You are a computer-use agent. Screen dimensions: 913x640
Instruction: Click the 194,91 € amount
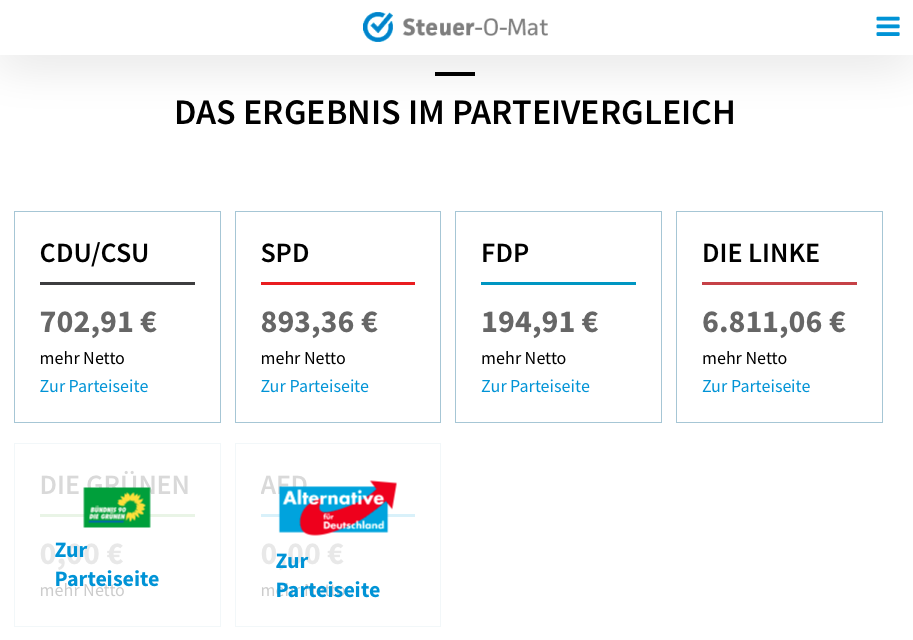pos(539,322)
